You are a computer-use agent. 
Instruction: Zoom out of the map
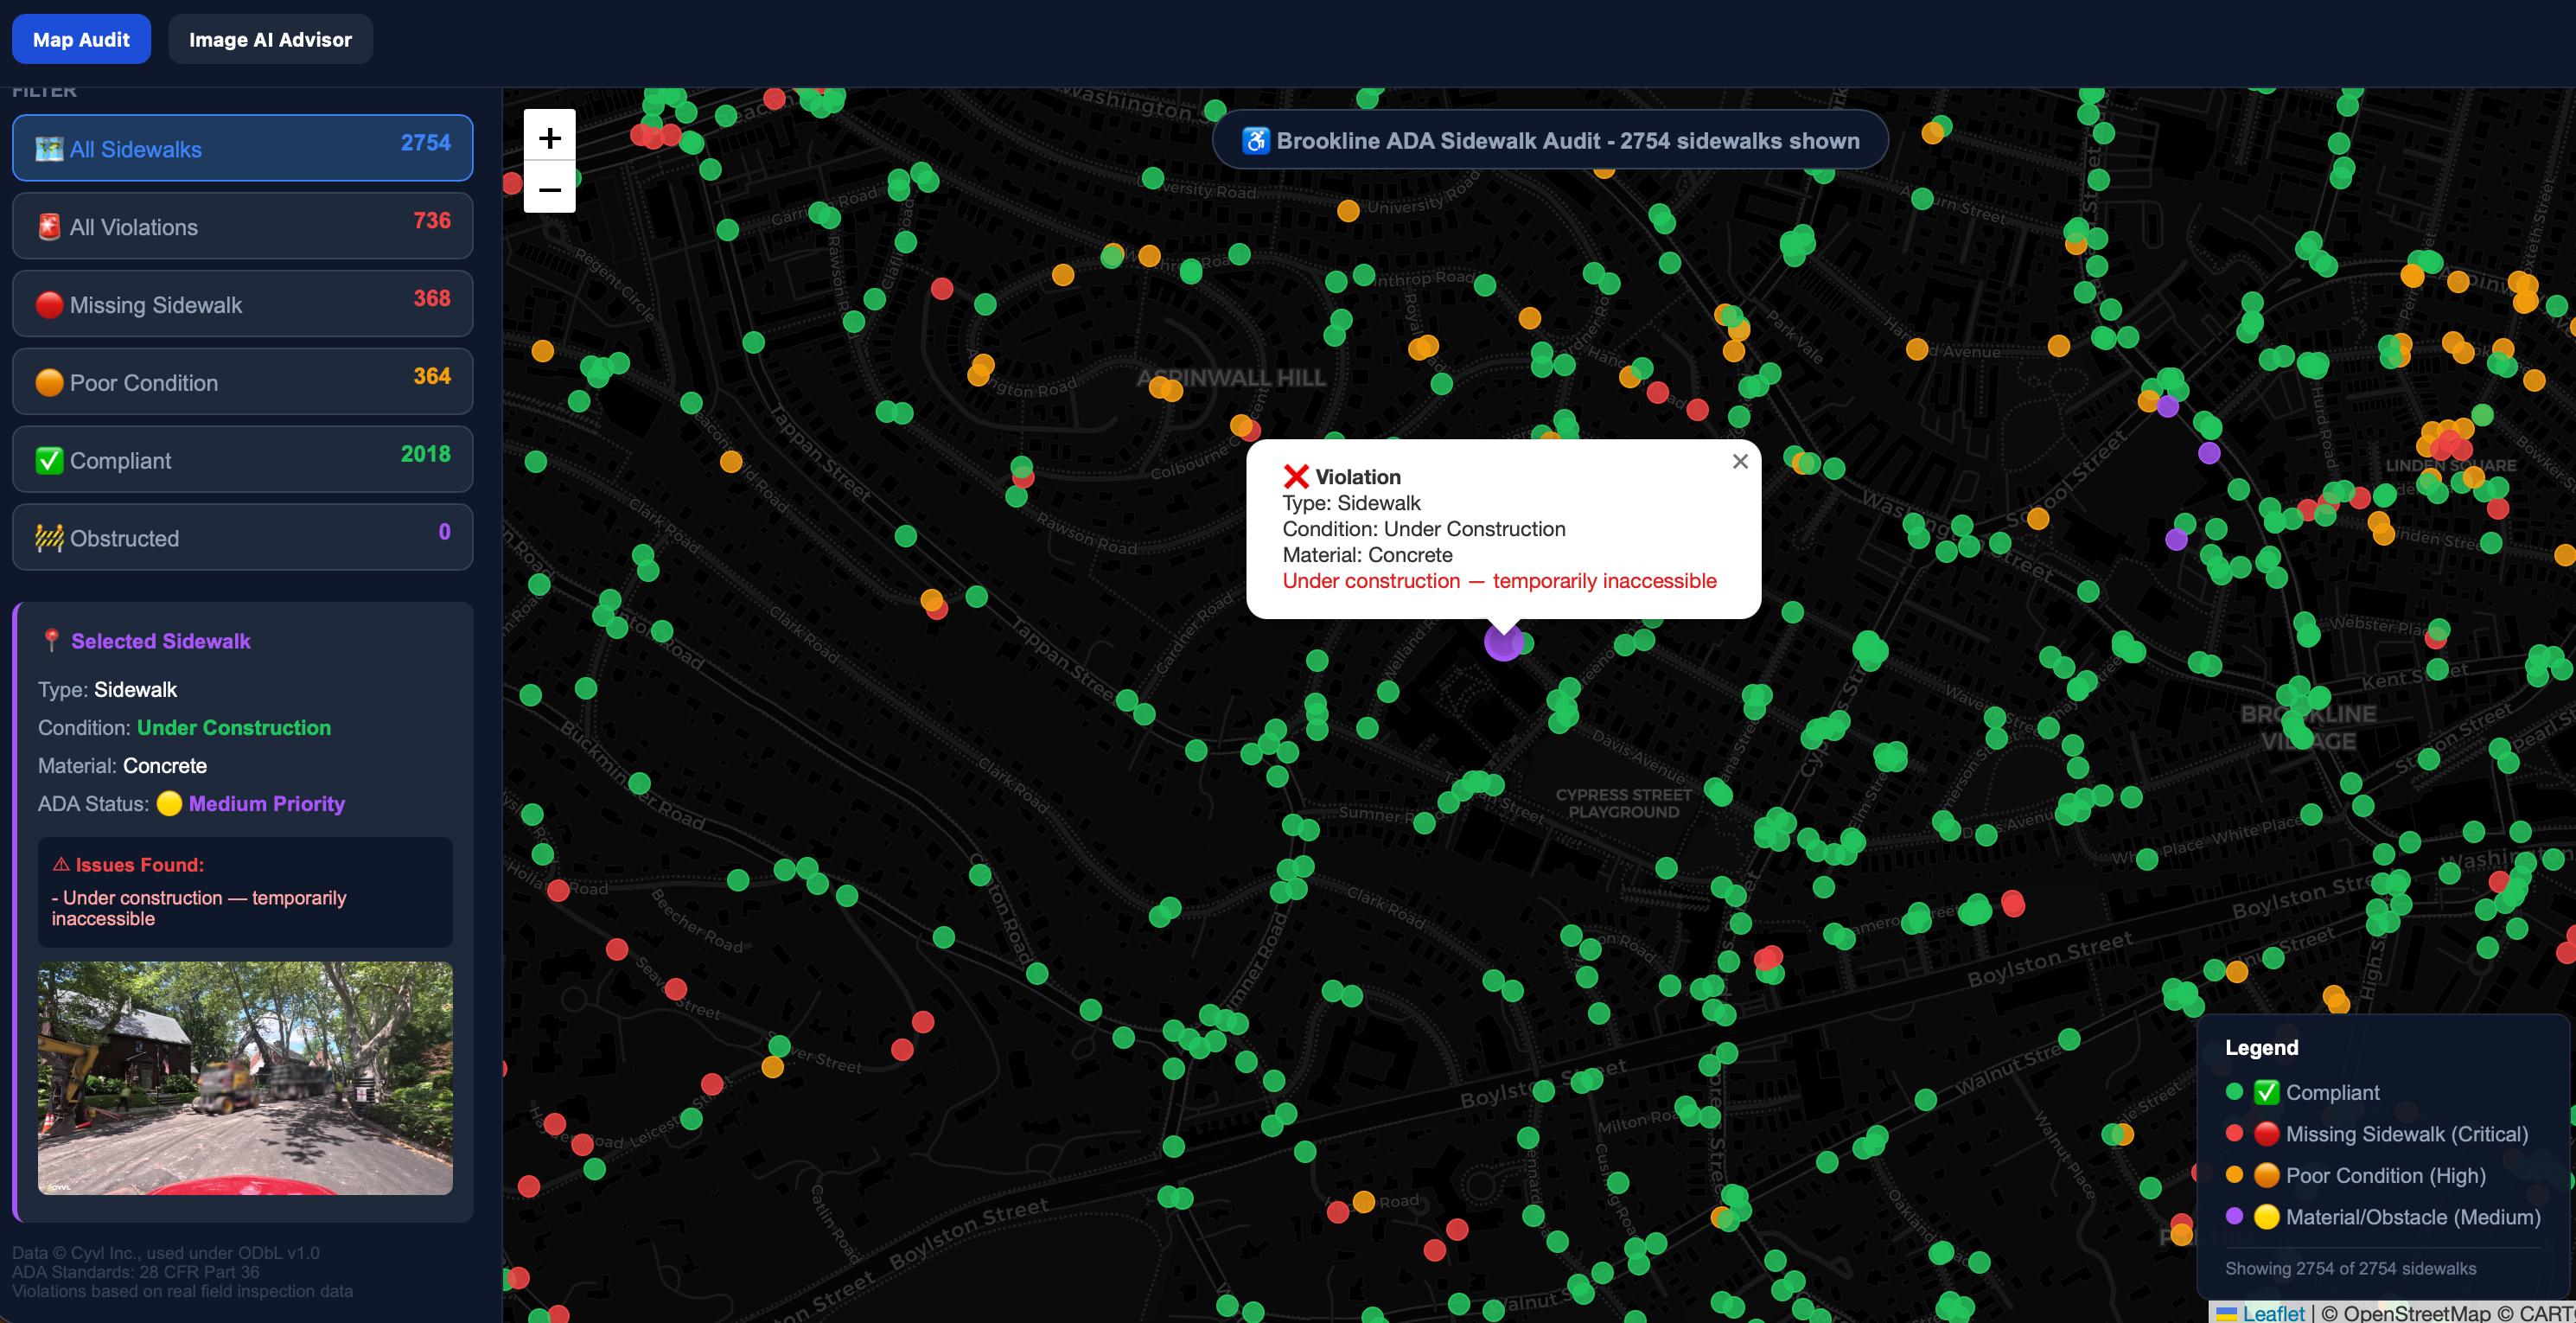pyautogui.click(x=549, y=189)
